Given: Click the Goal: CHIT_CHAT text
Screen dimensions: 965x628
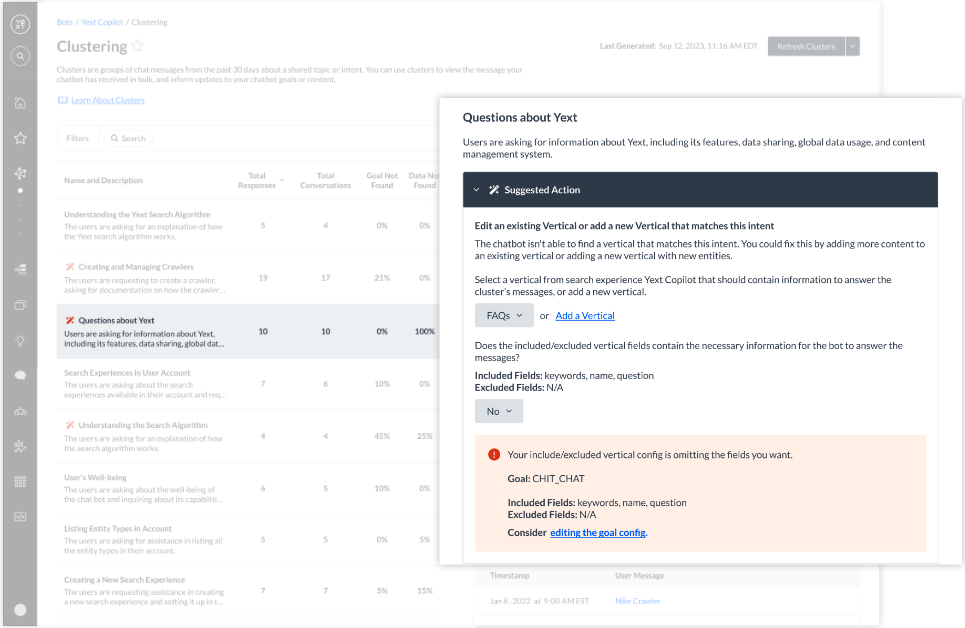Looking at the screenshot, I should tap(546, 478).
